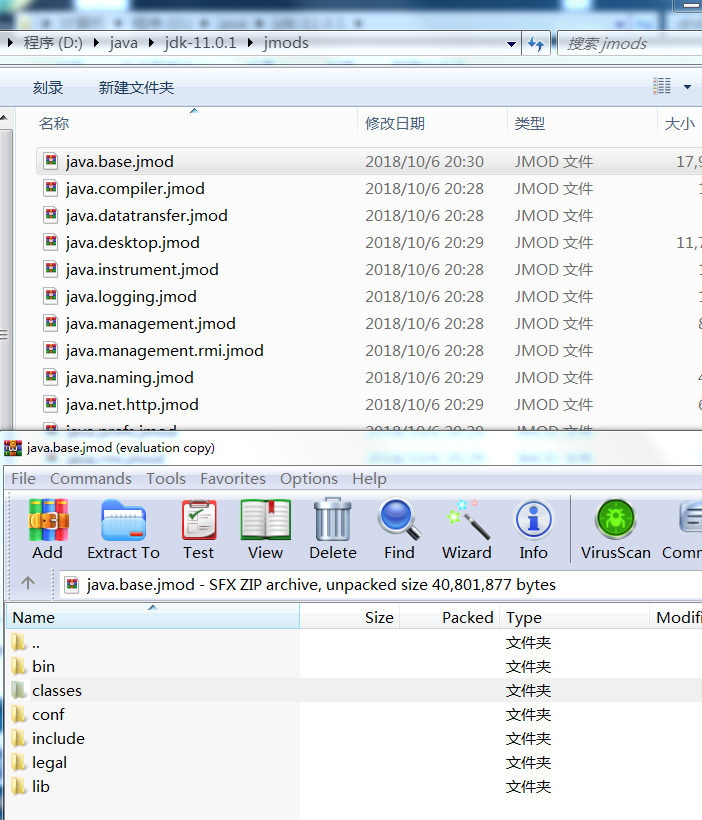Sort by 修改日期 column header
This screenshot has height=820, width=702.
(x=432, y=124)
